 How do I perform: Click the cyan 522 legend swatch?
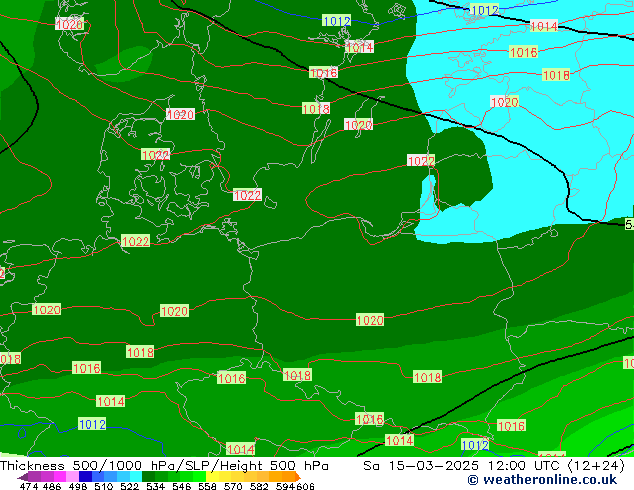click(x=136, y=477)
